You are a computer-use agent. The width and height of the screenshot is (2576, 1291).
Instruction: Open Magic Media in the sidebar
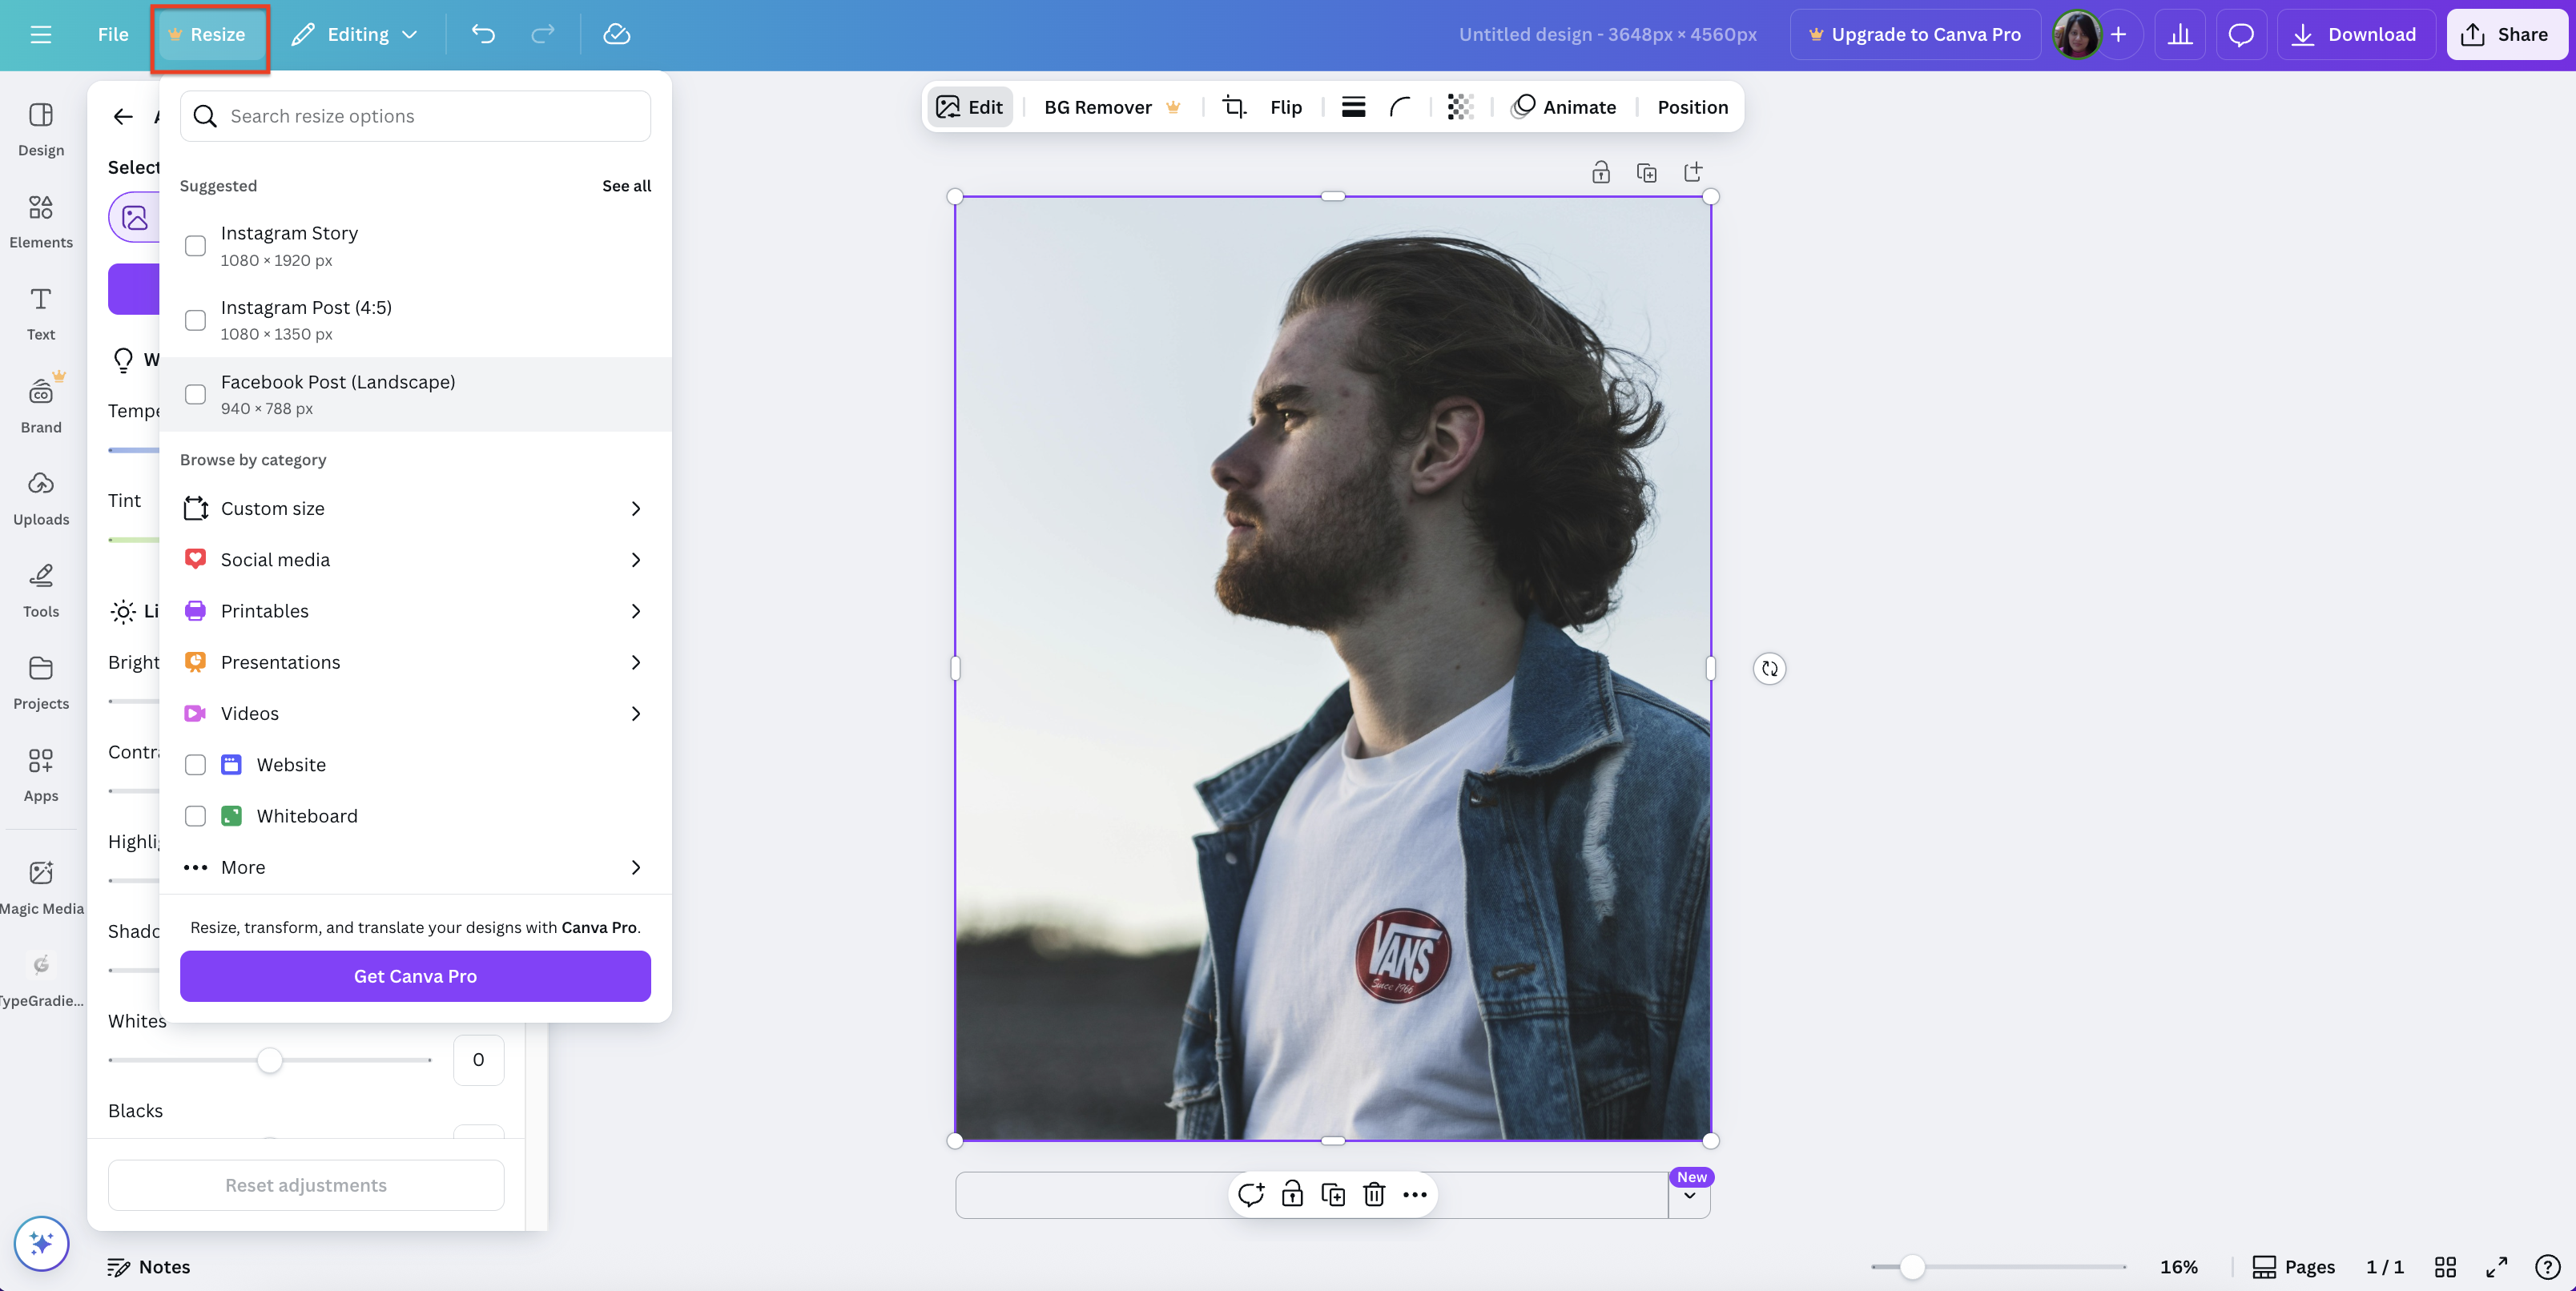click(x=40, y=884)
